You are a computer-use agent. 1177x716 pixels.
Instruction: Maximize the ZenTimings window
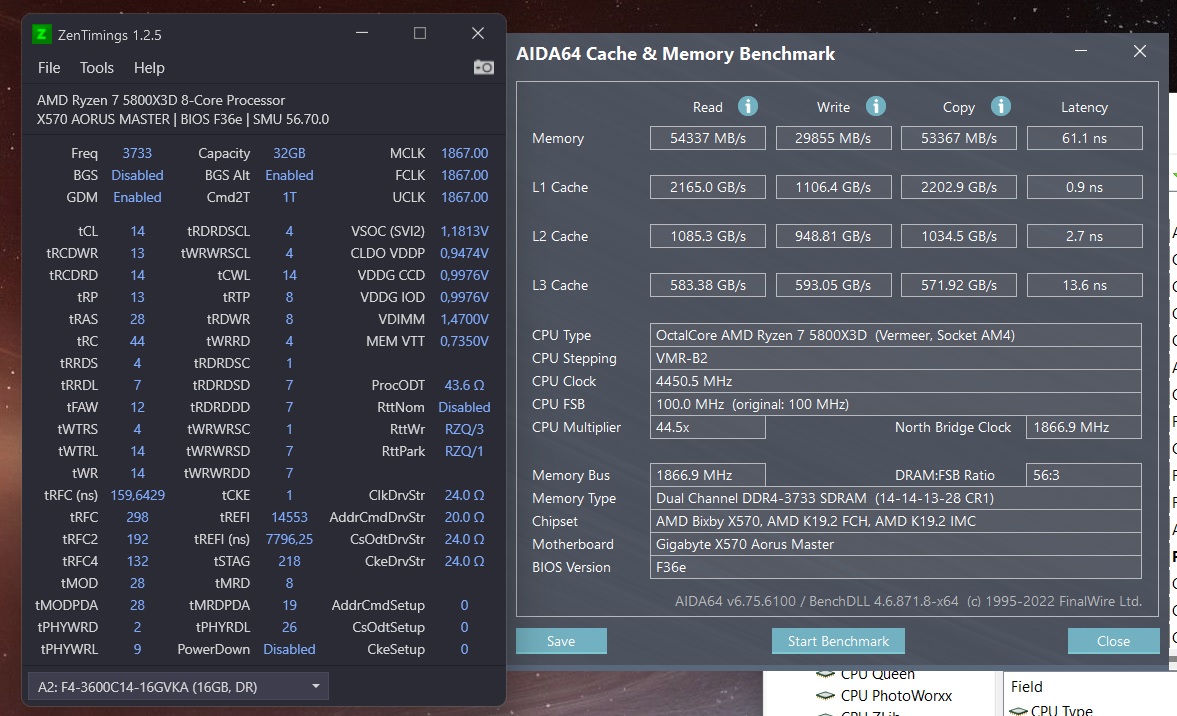[420, 33]
